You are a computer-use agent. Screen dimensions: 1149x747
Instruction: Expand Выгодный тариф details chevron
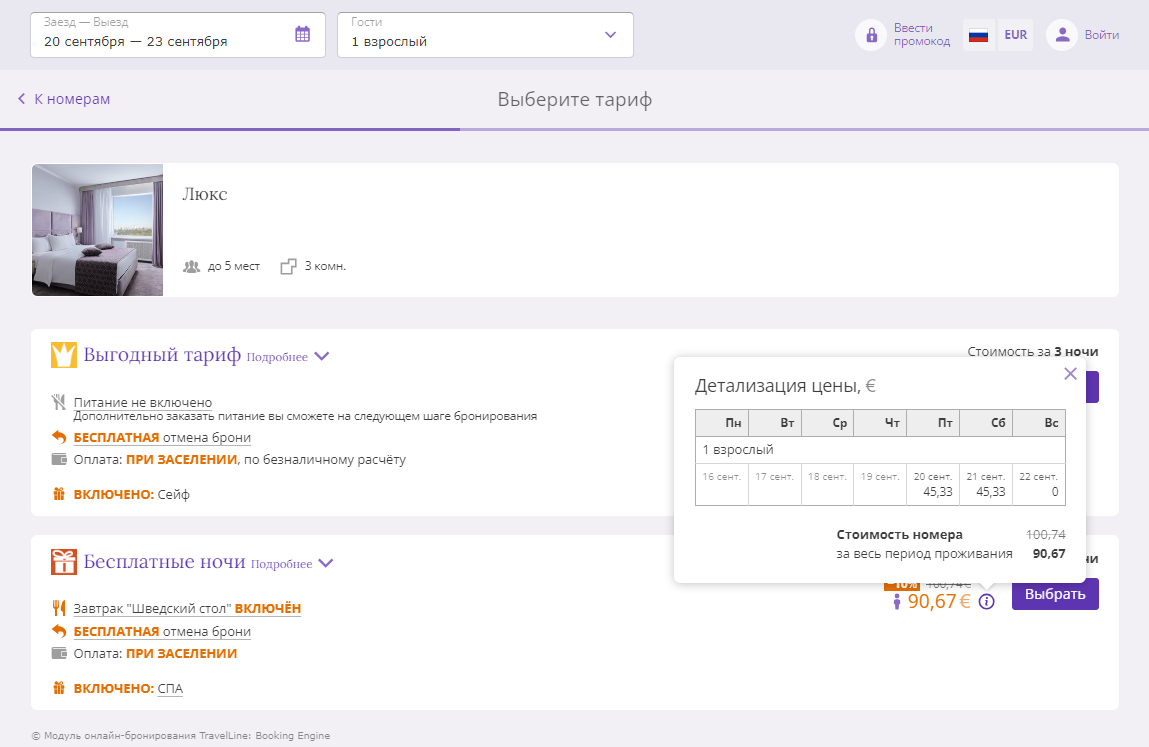[322, 356]
